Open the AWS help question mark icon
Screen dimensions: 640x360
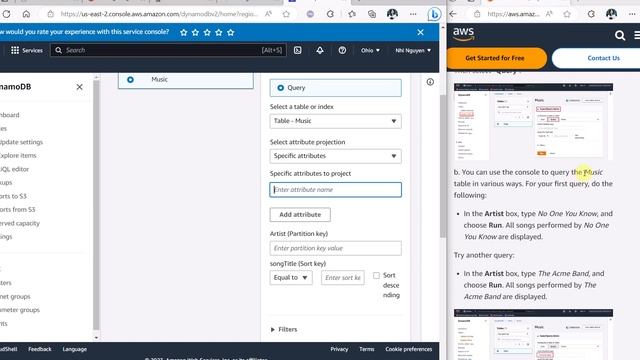[342, 50]
